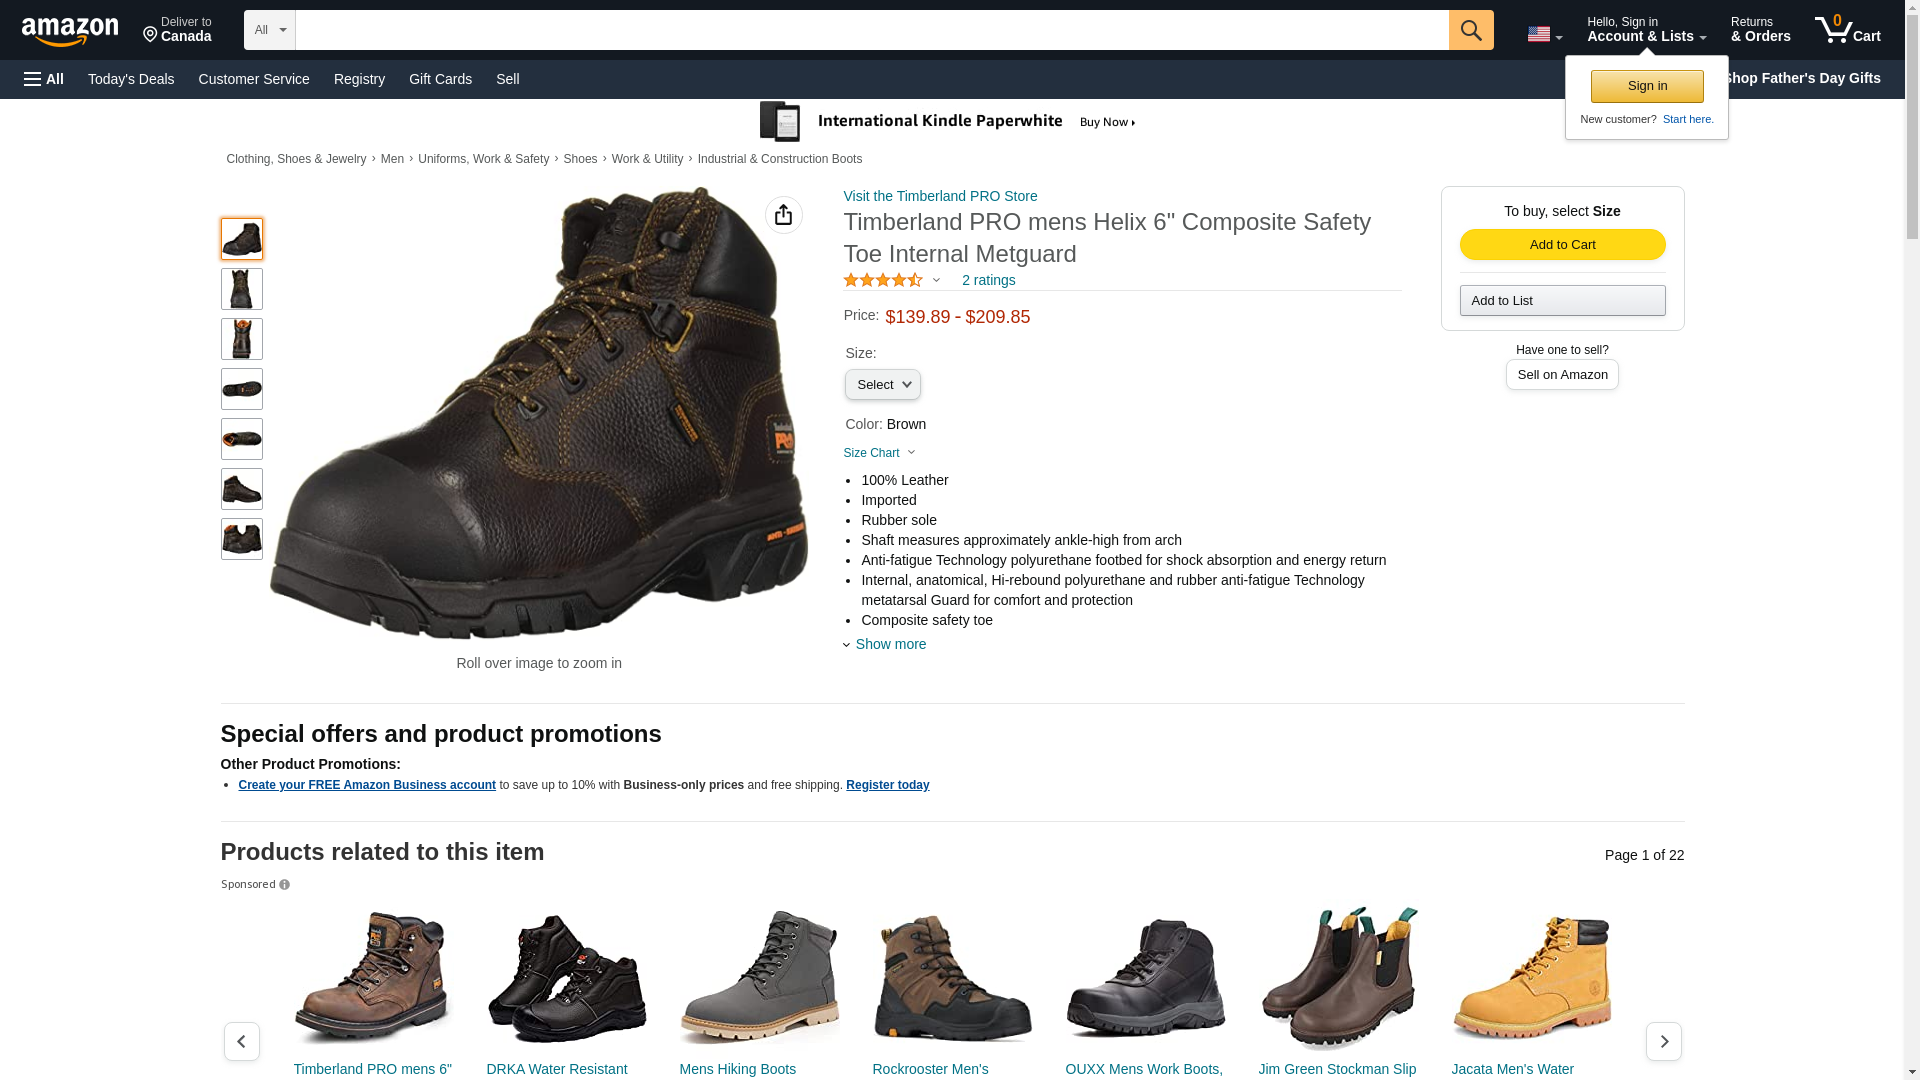The height and width of the screenshot is (1080, 1920).
Task: Click in the search text field
Action: tap(871, 30)
